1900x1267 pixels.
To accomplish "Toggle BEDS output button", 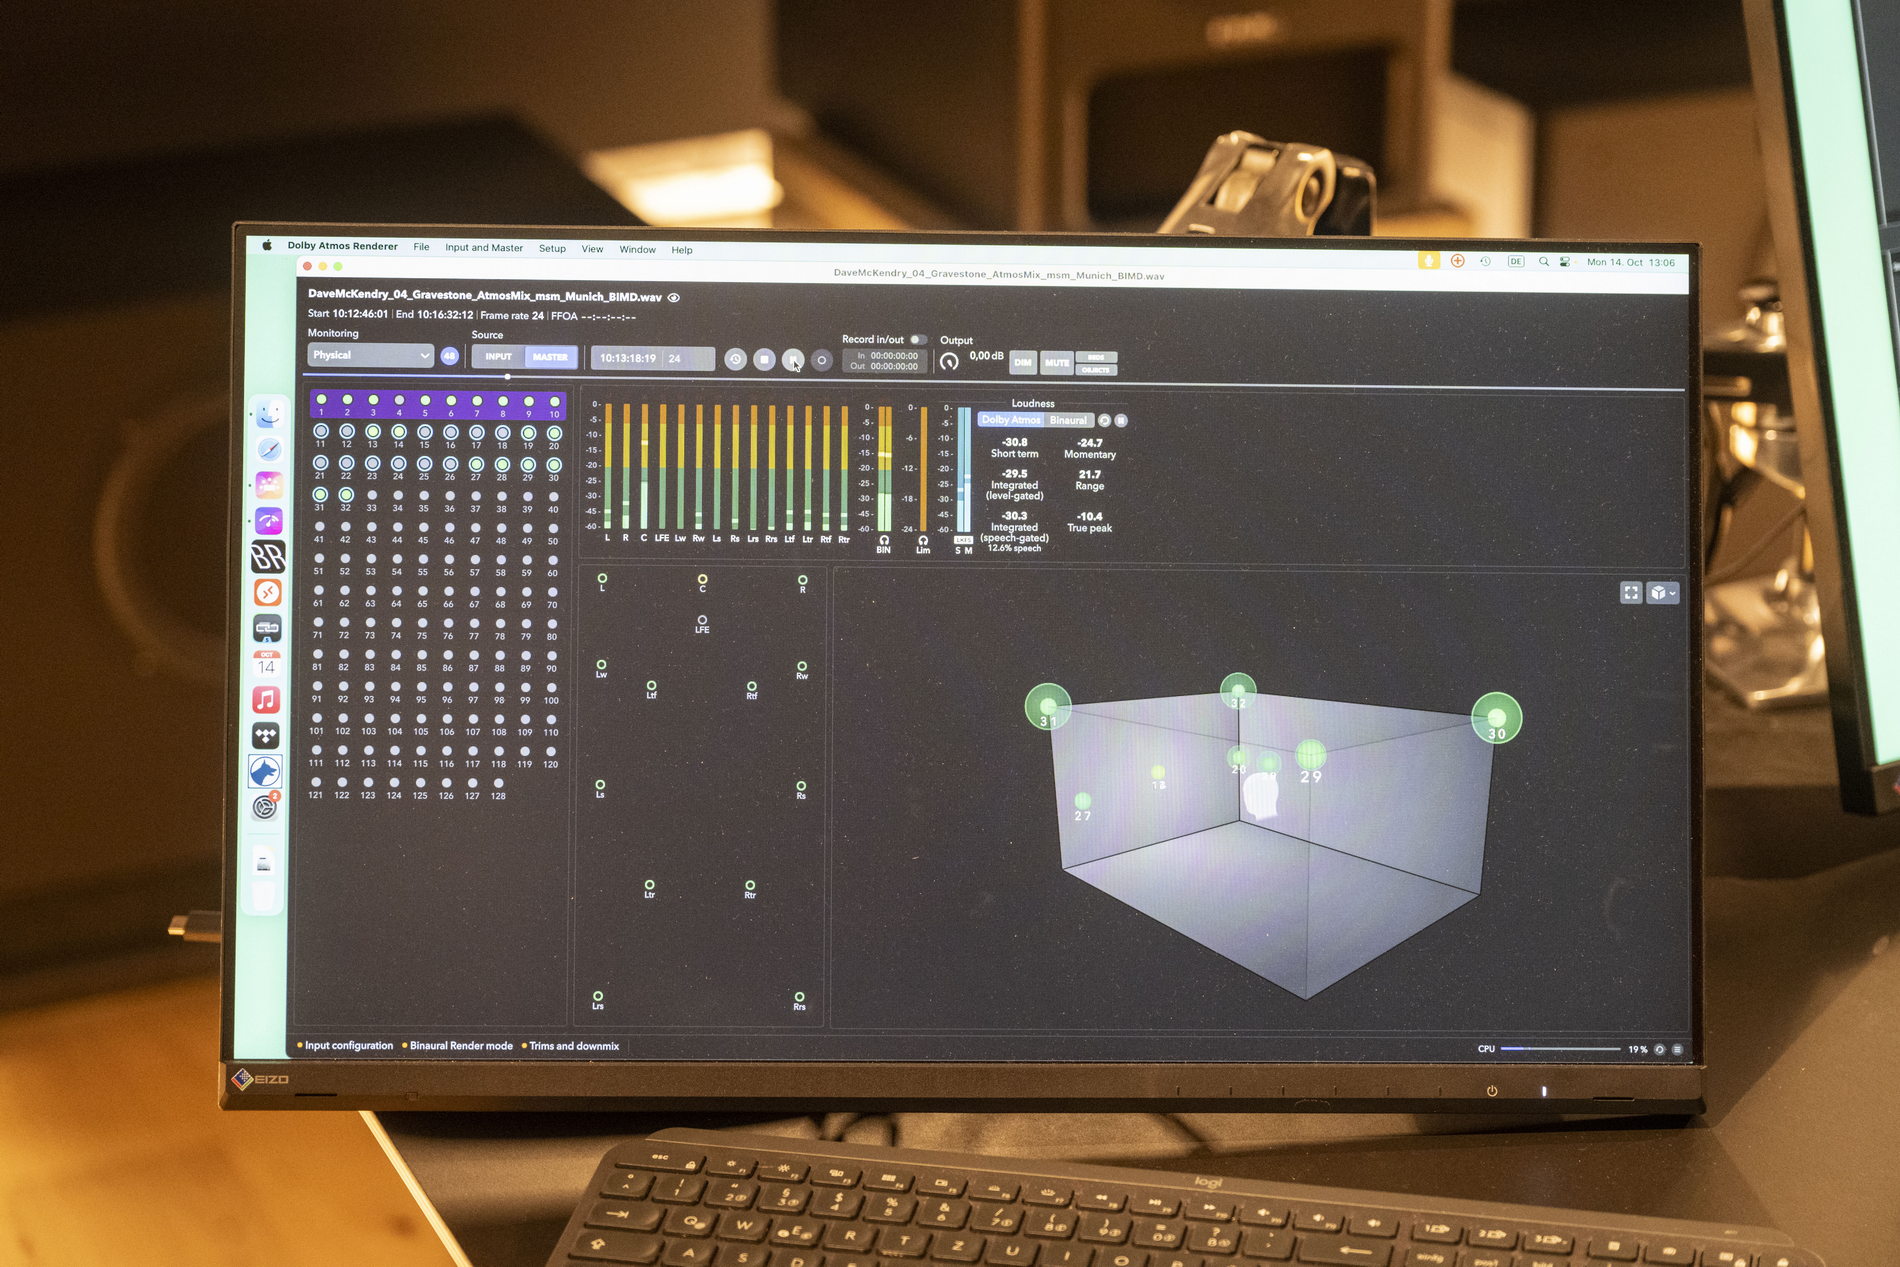I will [1096, 357].
